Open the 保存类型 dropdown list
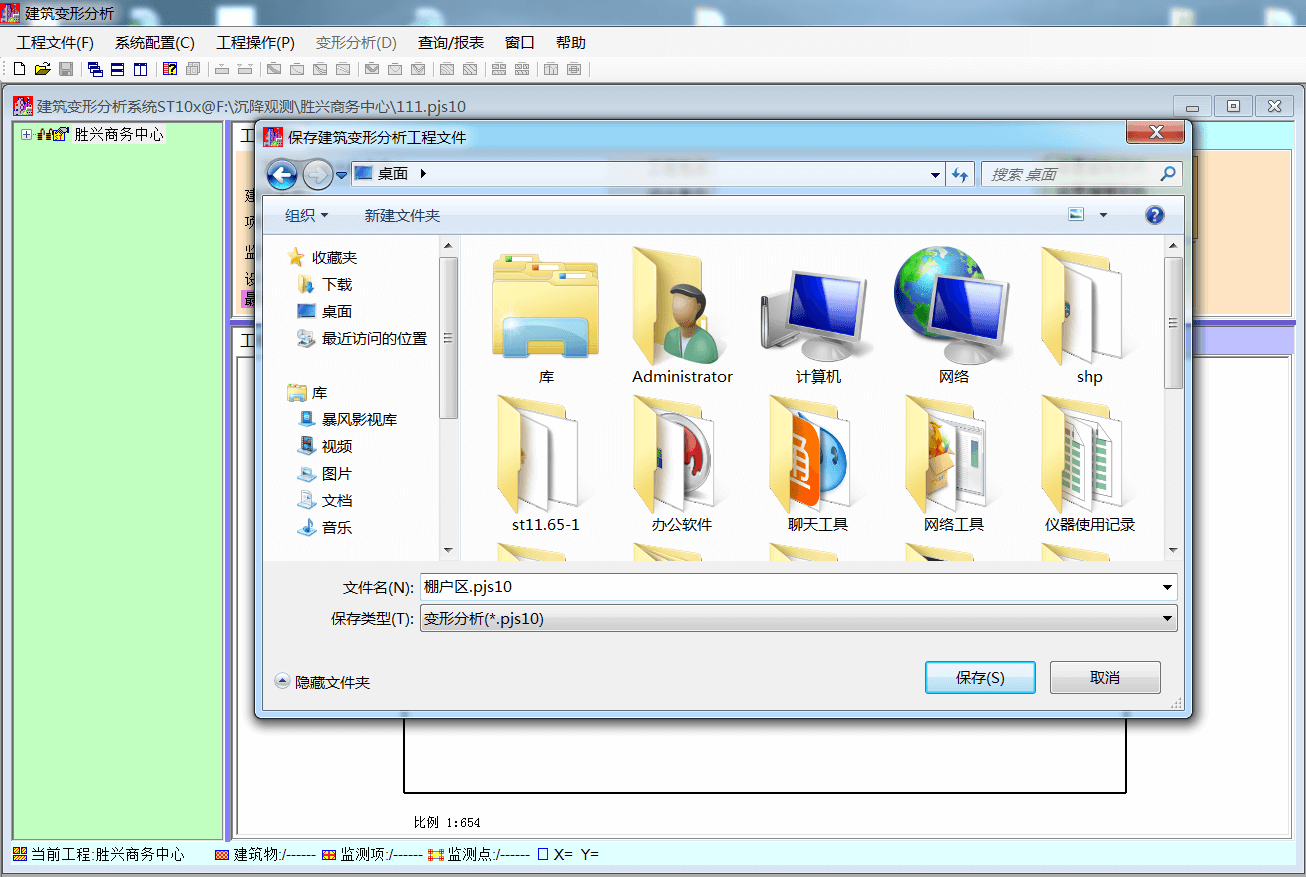 (1166, 619)
